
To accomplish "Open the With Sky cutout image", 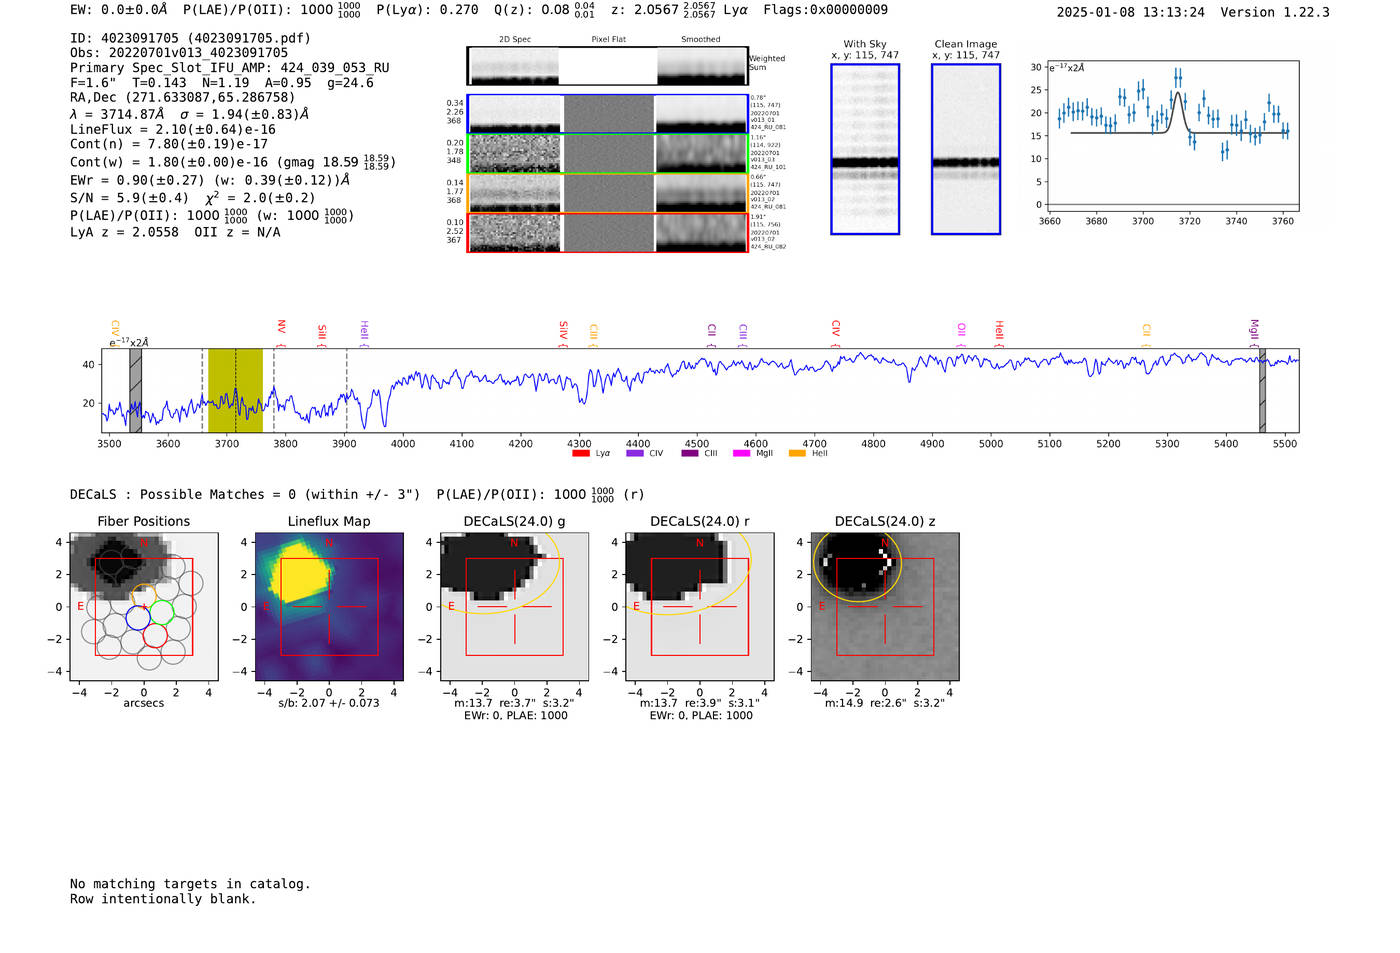I will click(865, 149).
